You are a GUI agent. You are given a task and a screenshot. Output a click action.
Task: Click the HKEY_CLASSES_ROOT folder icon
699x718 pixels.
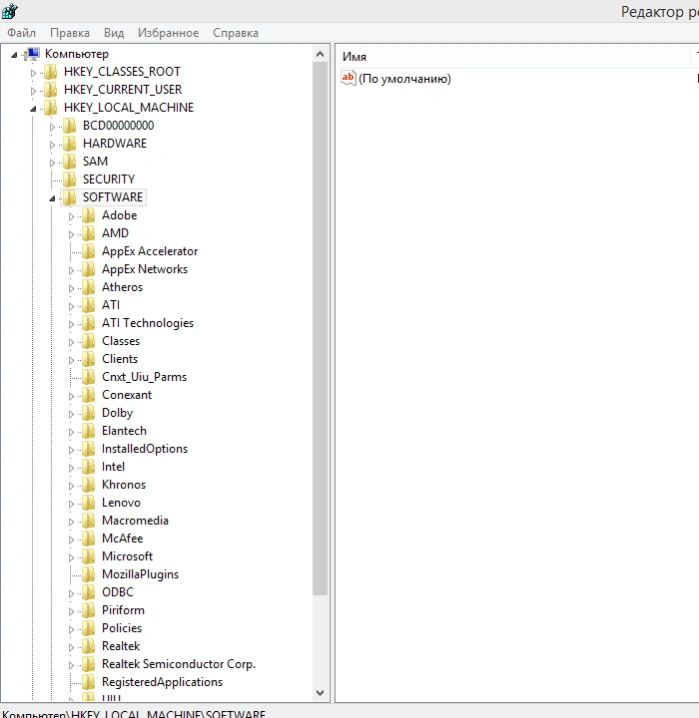[50, 72]
